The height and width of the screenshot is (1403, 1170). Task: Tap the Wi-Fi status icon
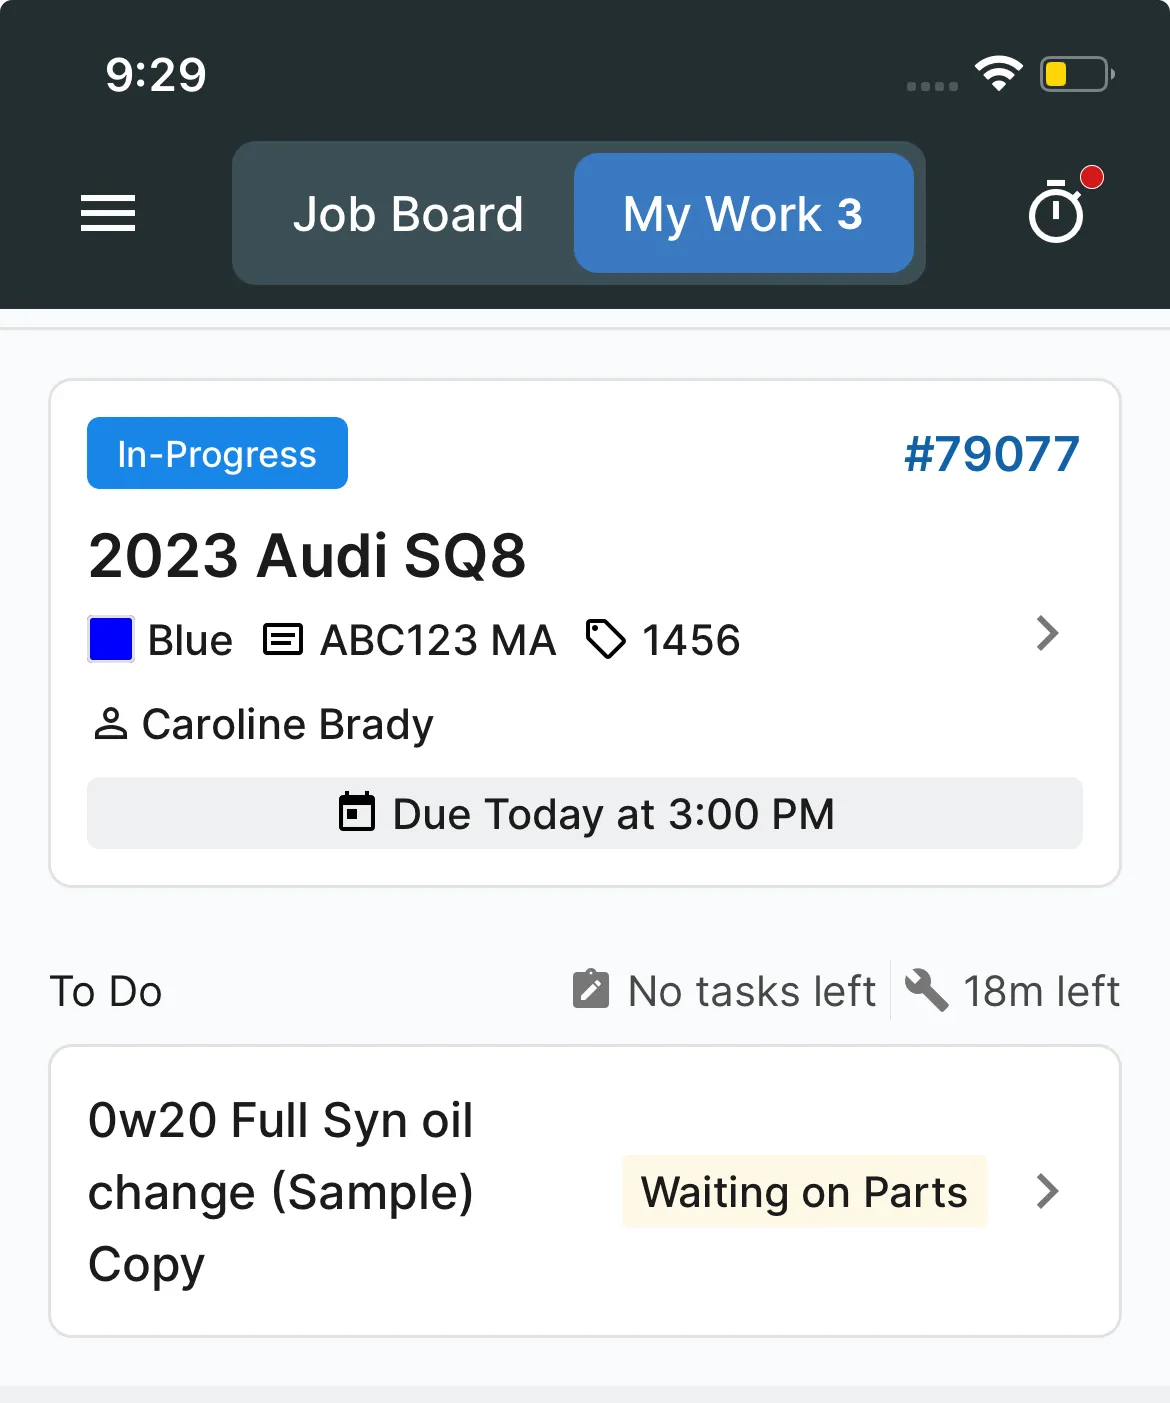coord(999,74)
